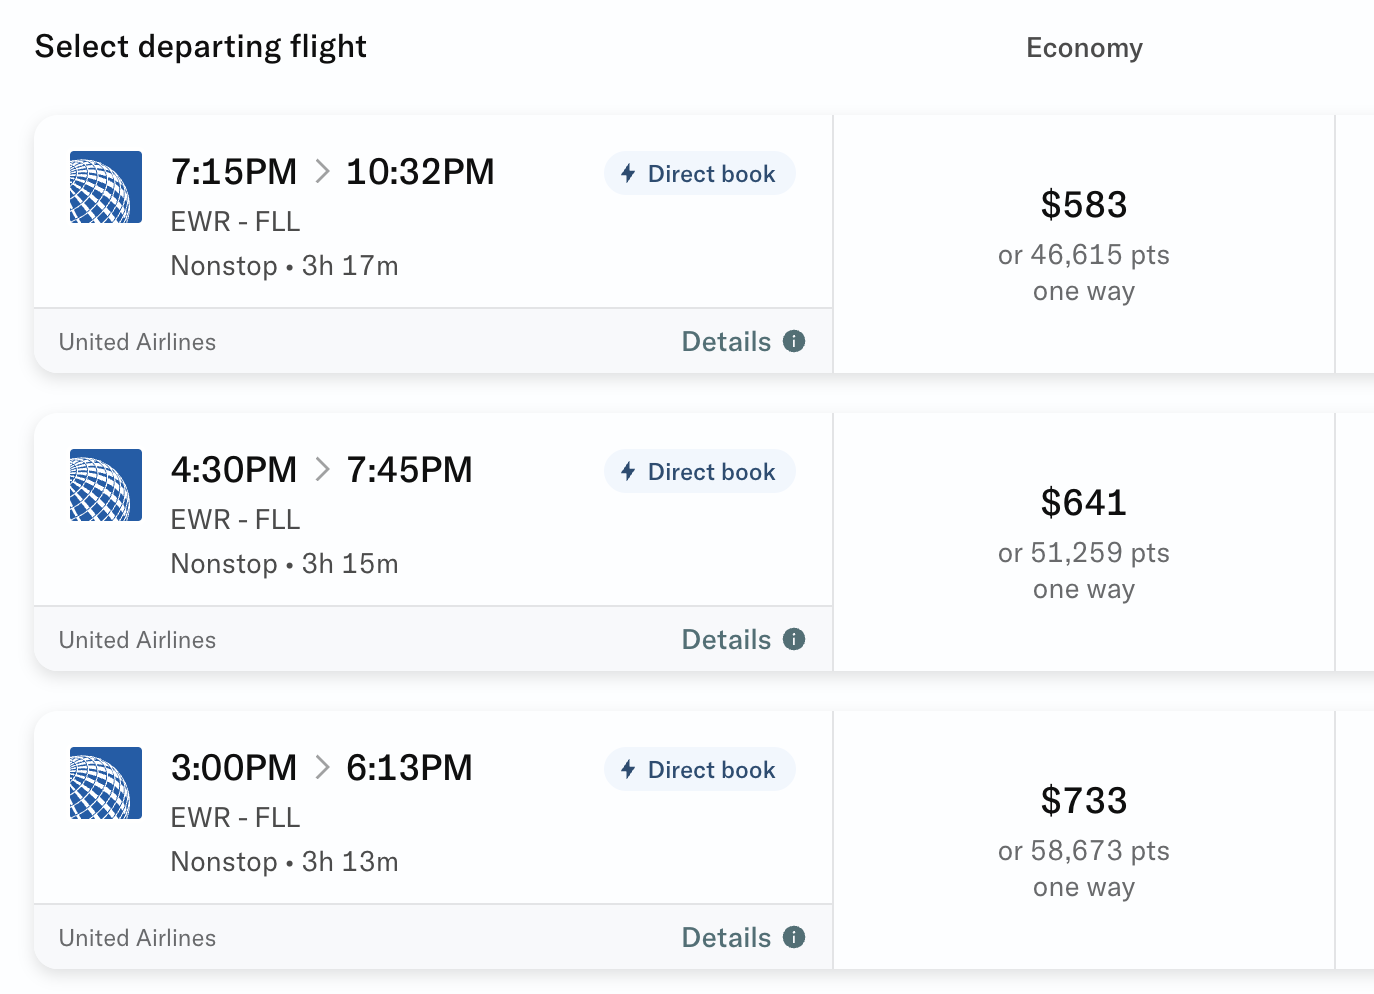1374x994 pixels.
Task: Click info icon beside Details on 4:30PM flight
Action: pyautogui.click(x=794, y=639)
